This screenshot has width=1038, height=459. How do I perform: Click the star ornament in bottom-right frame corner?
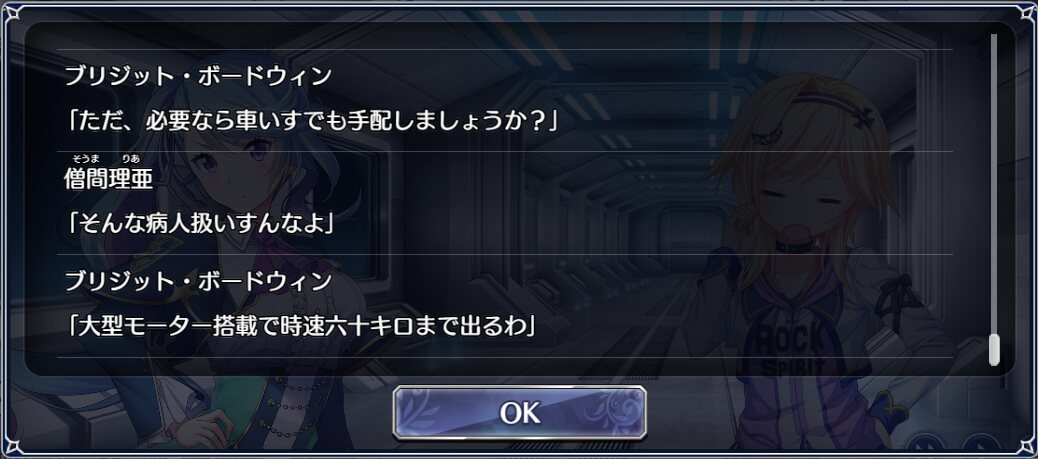1027,448
